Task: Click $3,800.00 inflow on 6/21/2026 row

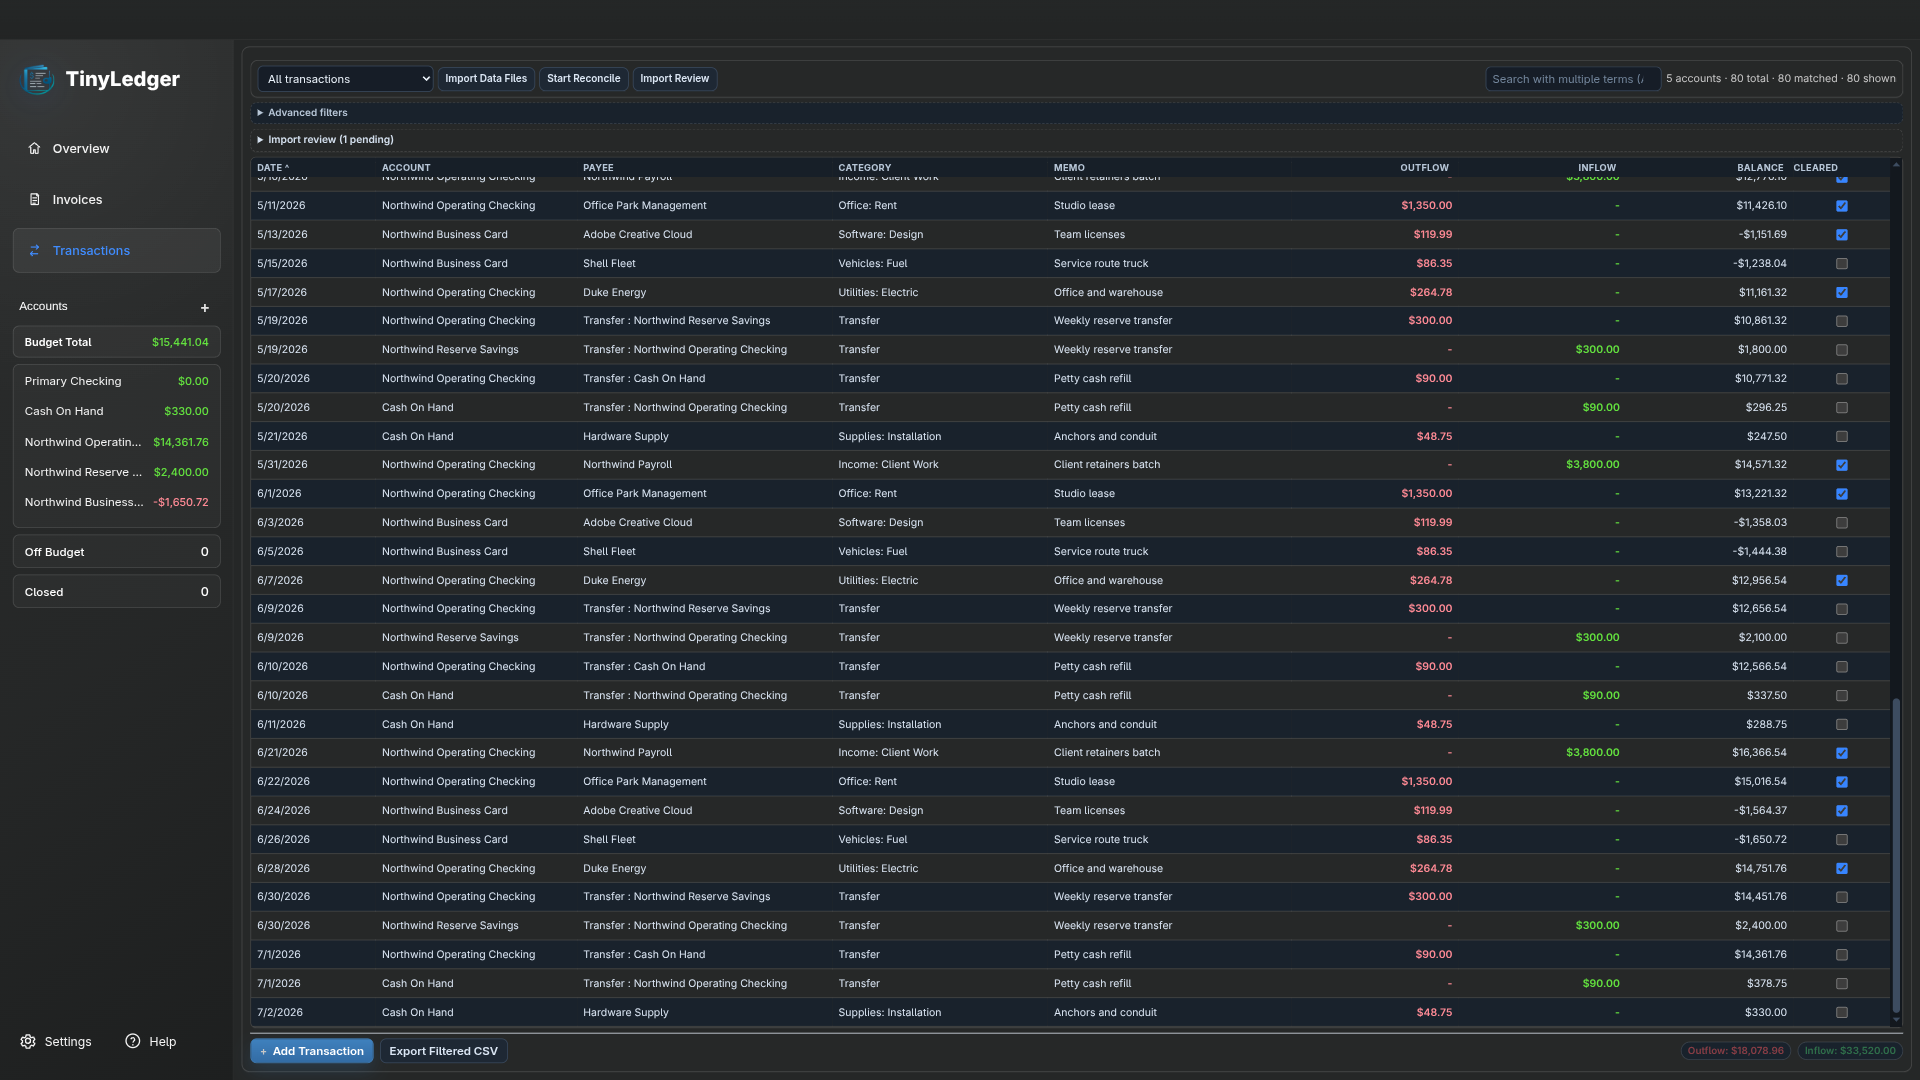Action: (1592, 753)
